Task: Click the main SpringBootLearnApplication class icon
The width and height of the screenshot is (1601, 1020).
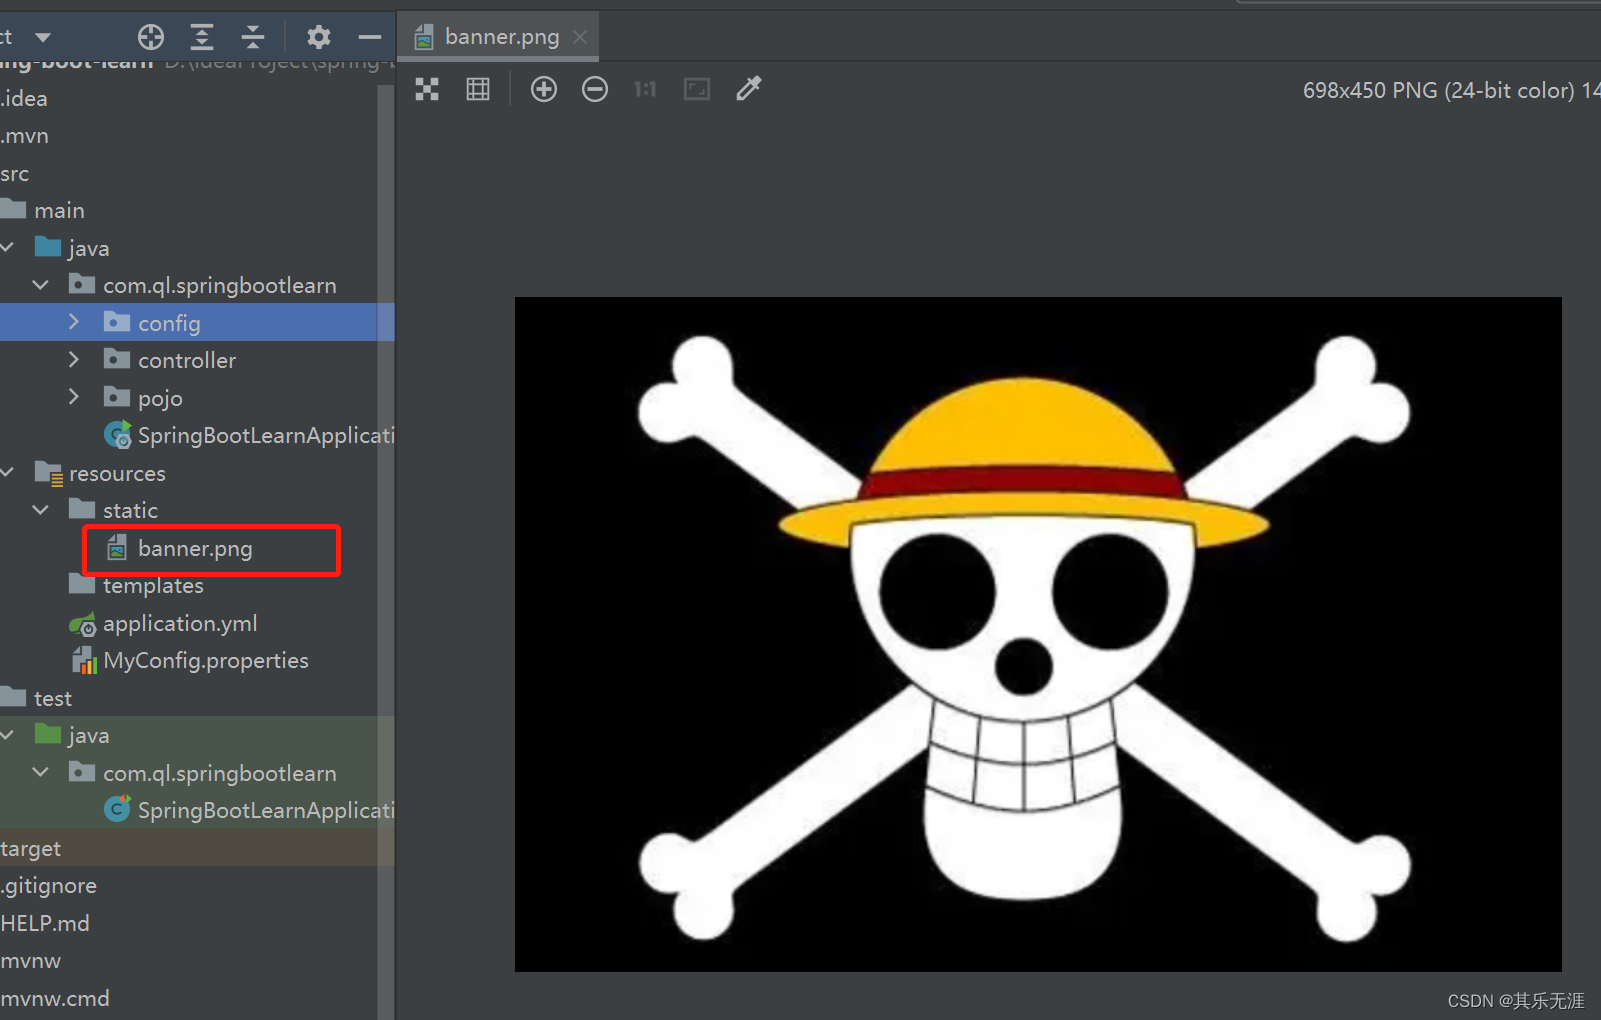Action: pos(118,435)
